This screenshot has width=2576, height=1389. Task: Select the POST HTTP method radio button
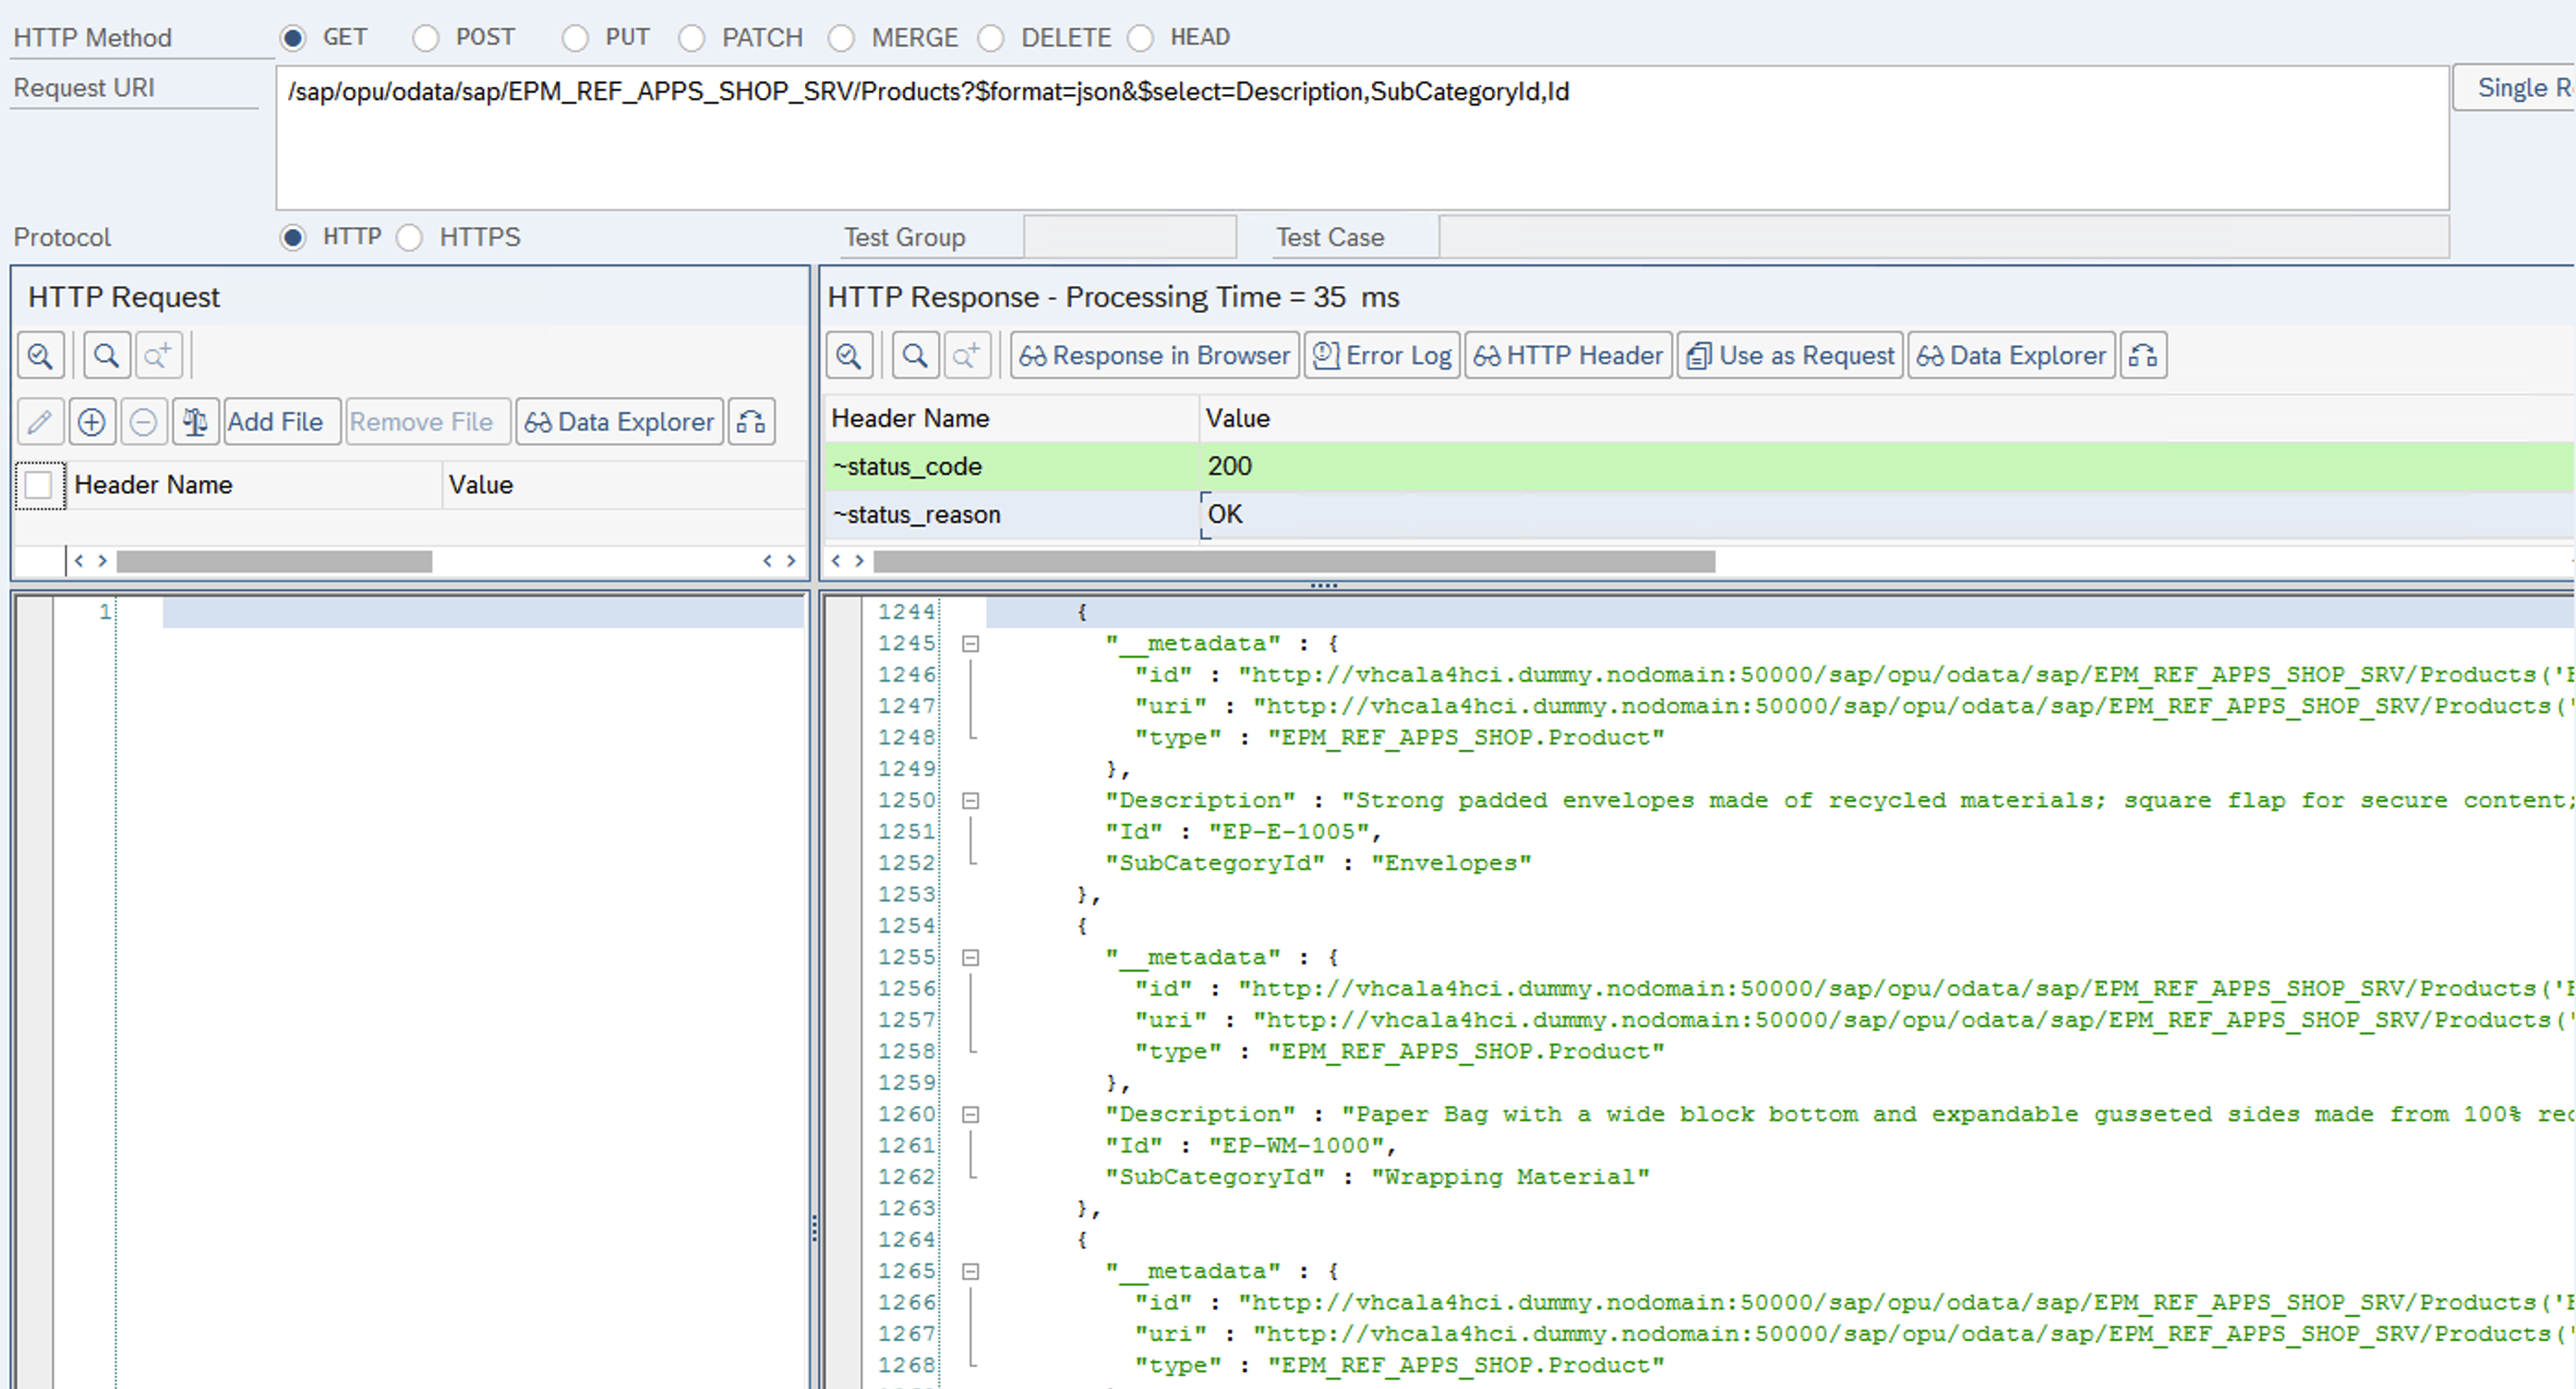[x=426, y=38]
